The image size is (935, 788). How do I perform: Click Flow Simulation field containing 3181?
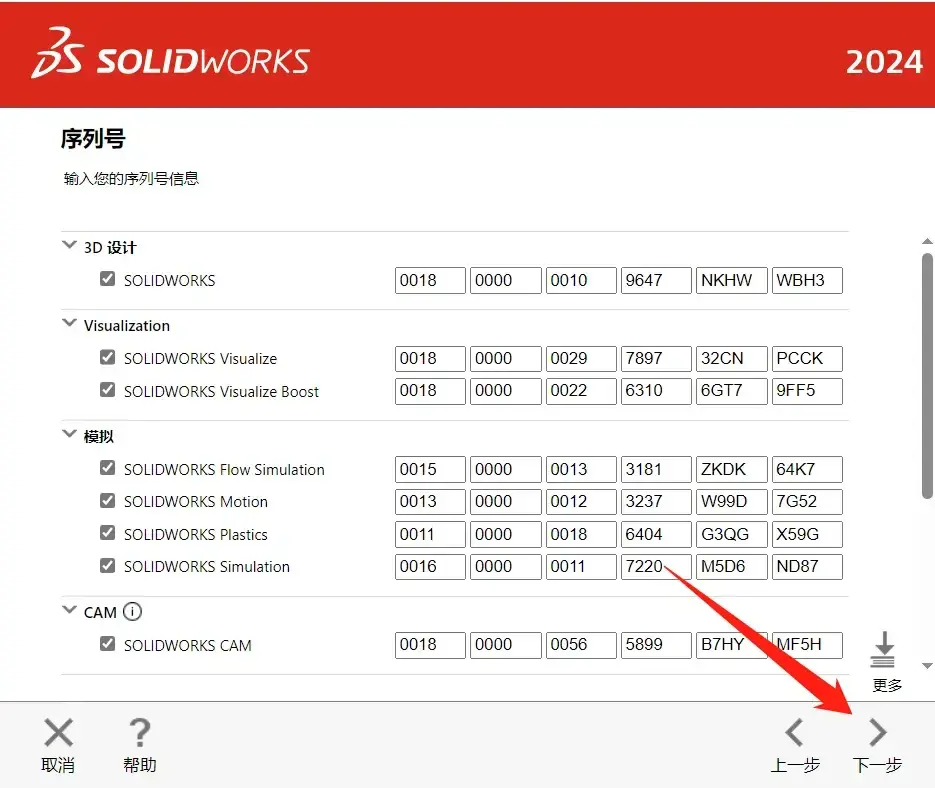(x=656, y=469)
